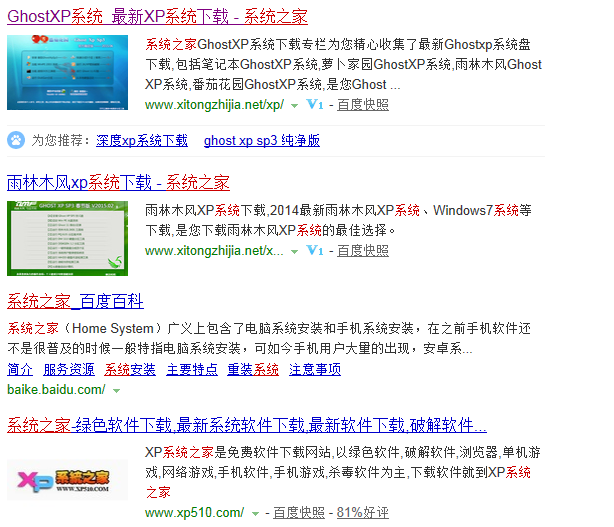
Task: Open the 系统之家-绿色软件下载 result title
Action: point(247,424)
